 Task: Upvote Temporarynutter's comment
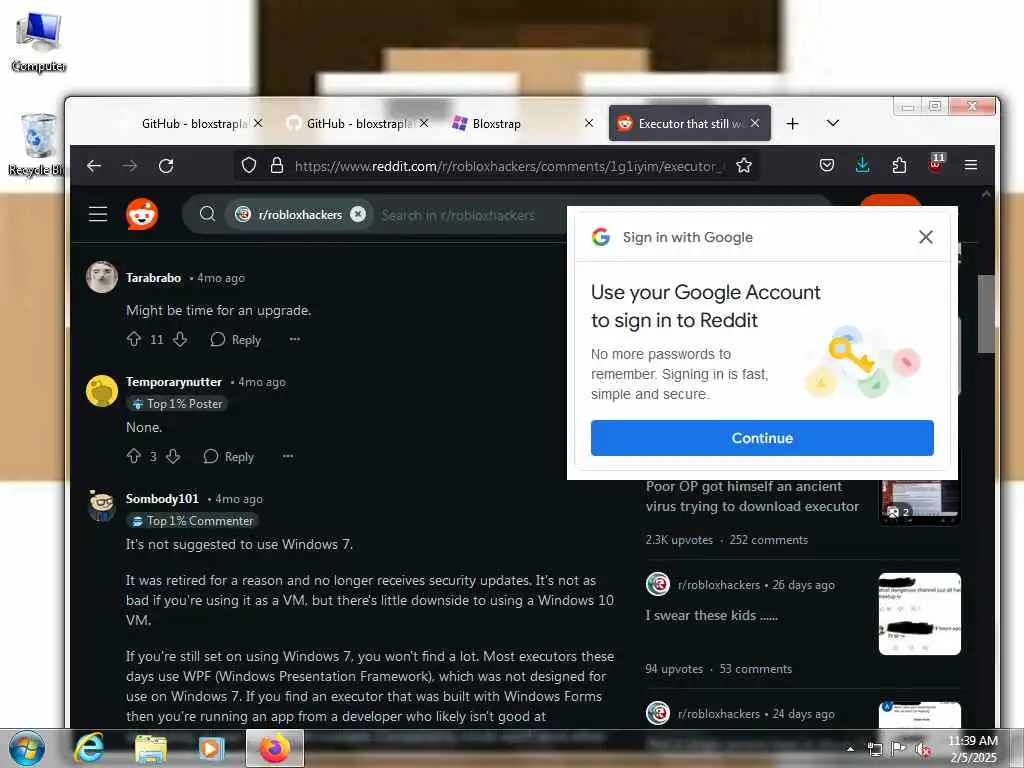pos(134,456)
